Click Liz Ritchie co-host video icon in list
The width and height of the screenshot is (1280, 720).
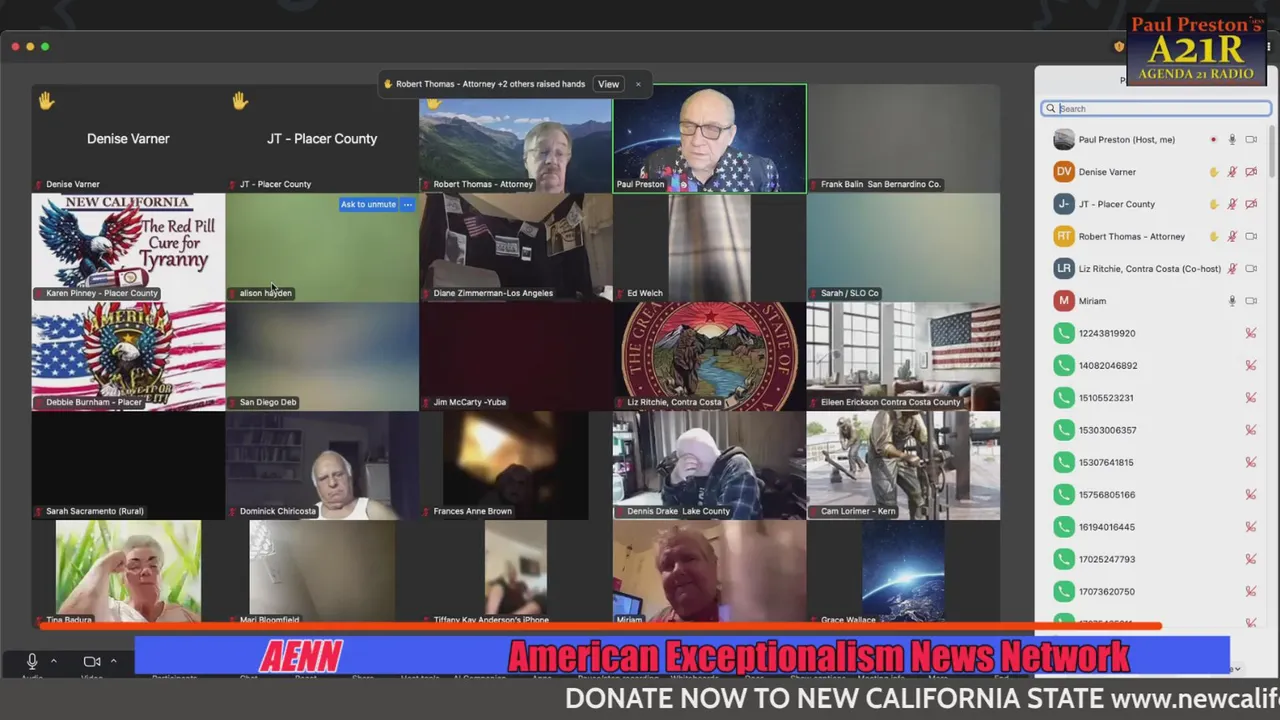pos(1251,269)
